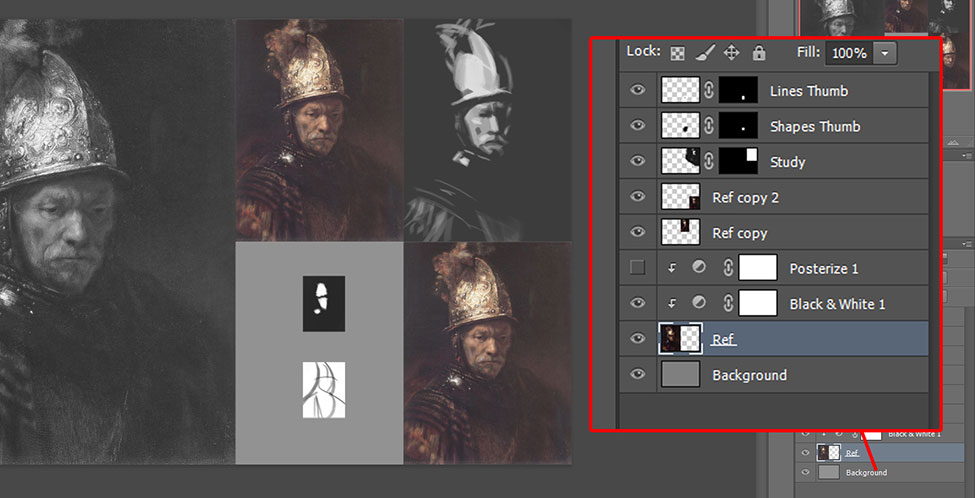Toggle visibility of the Study layer
The image size is (975, 498).
[x=637, y=161]
